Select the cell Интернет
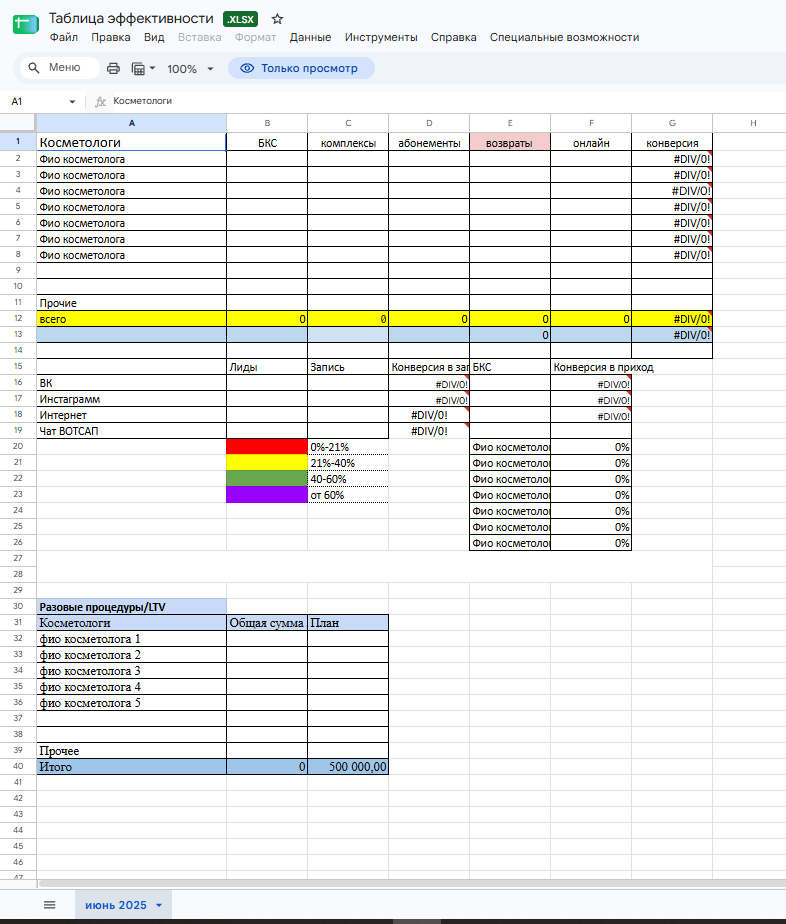786x924 pixels. click(x=131, y=415)
